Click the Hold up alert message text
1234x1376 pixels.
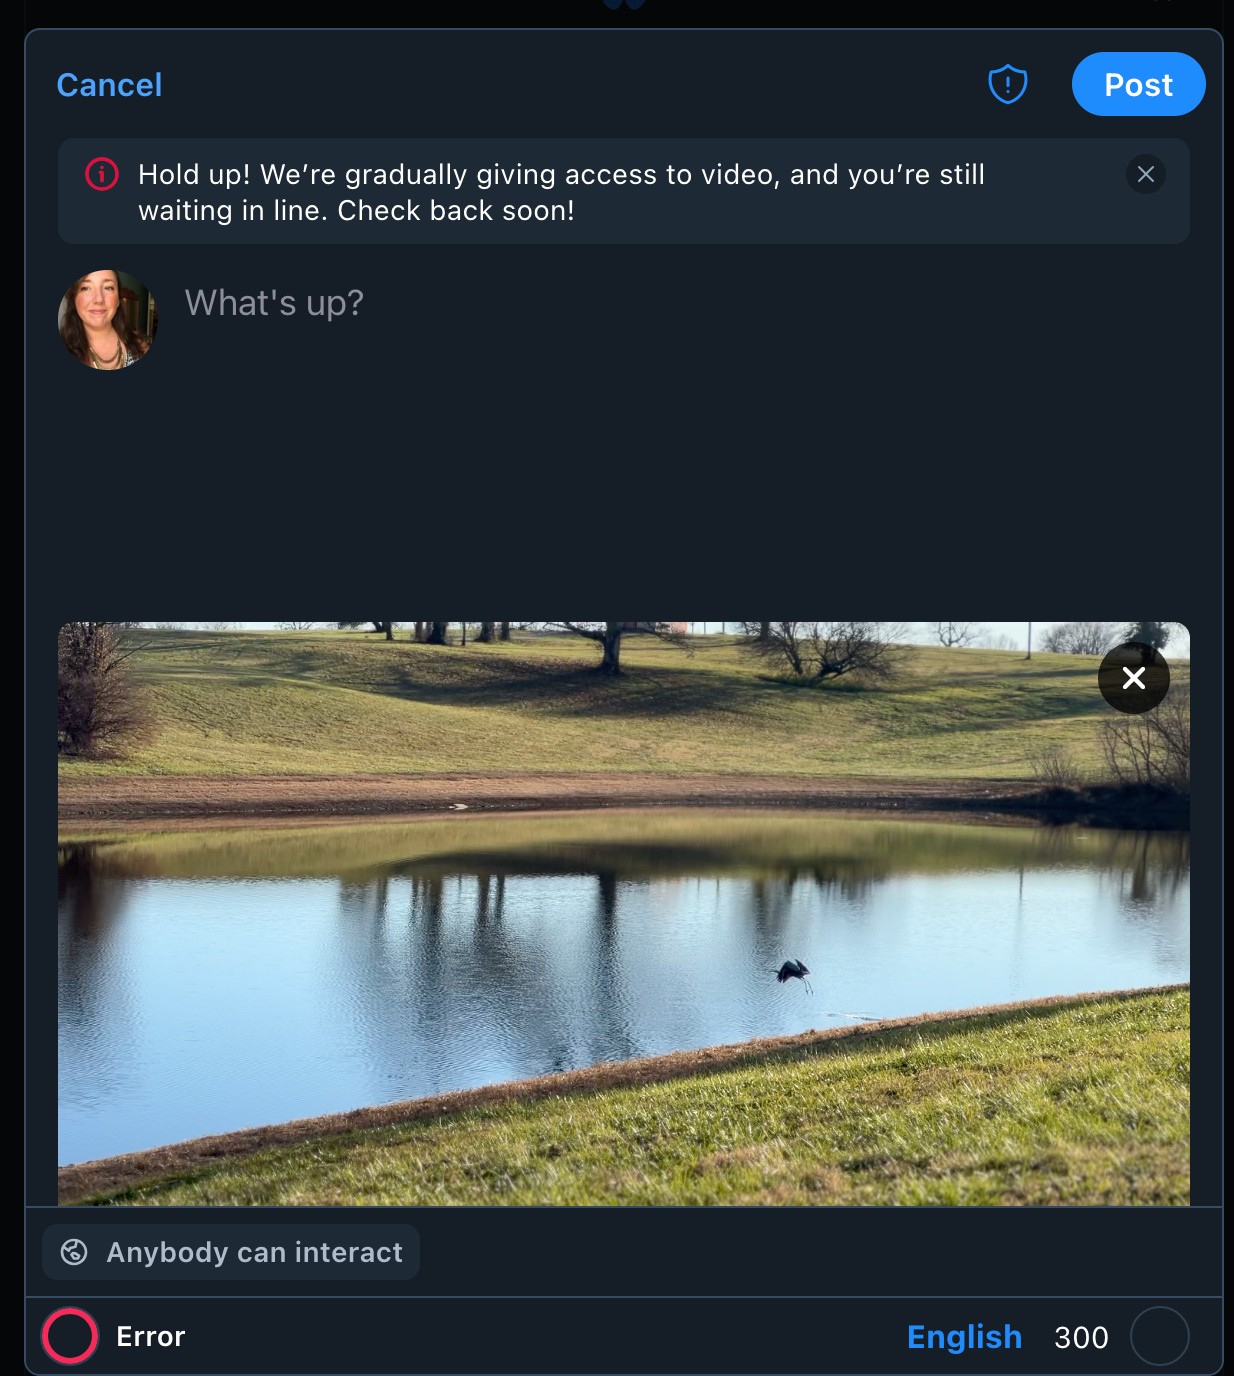pyautogui.click(x=560, y=192)
